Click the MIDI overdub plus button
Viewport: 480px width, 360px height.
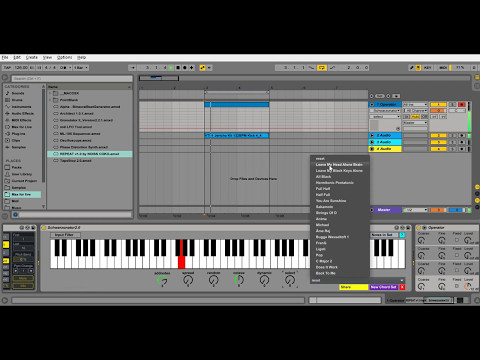[x=192, y=68]
